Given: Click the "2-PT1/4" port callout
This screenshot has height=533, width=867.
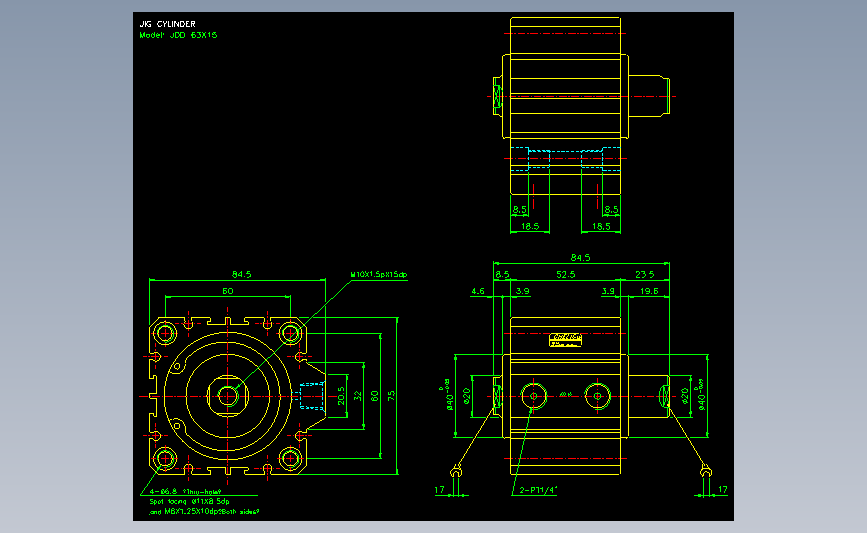Looking at the screenshot, I should pyautogui.click(x=539, y=490).
